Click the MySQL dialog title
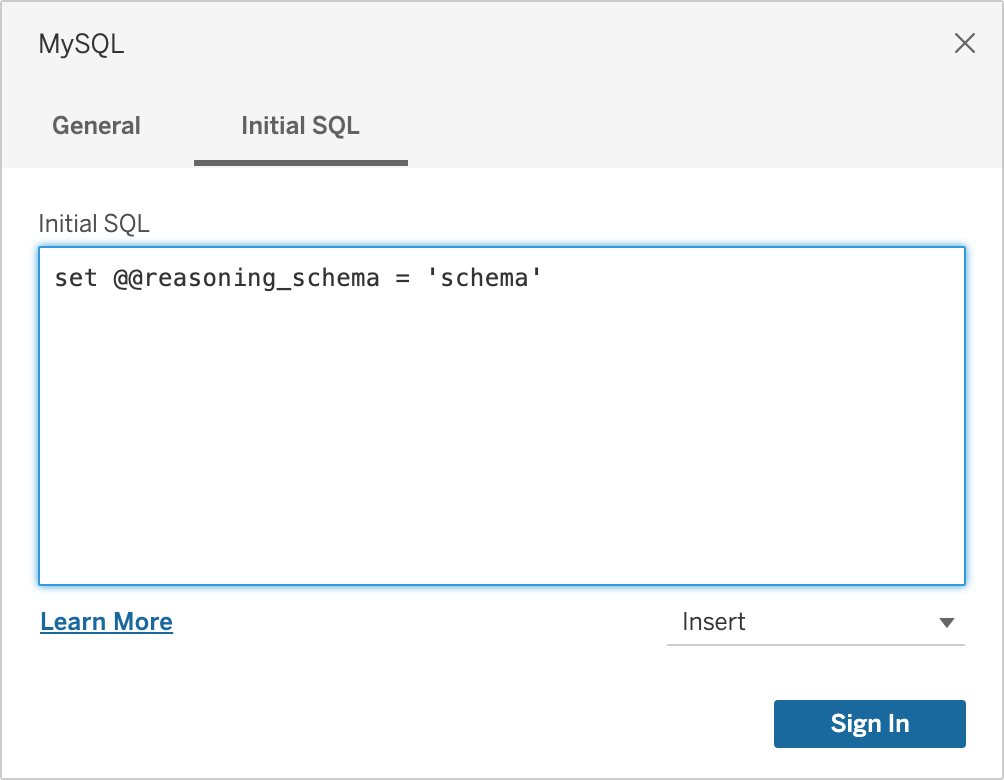Screen dimensions: 1004x780 point(81,44)
